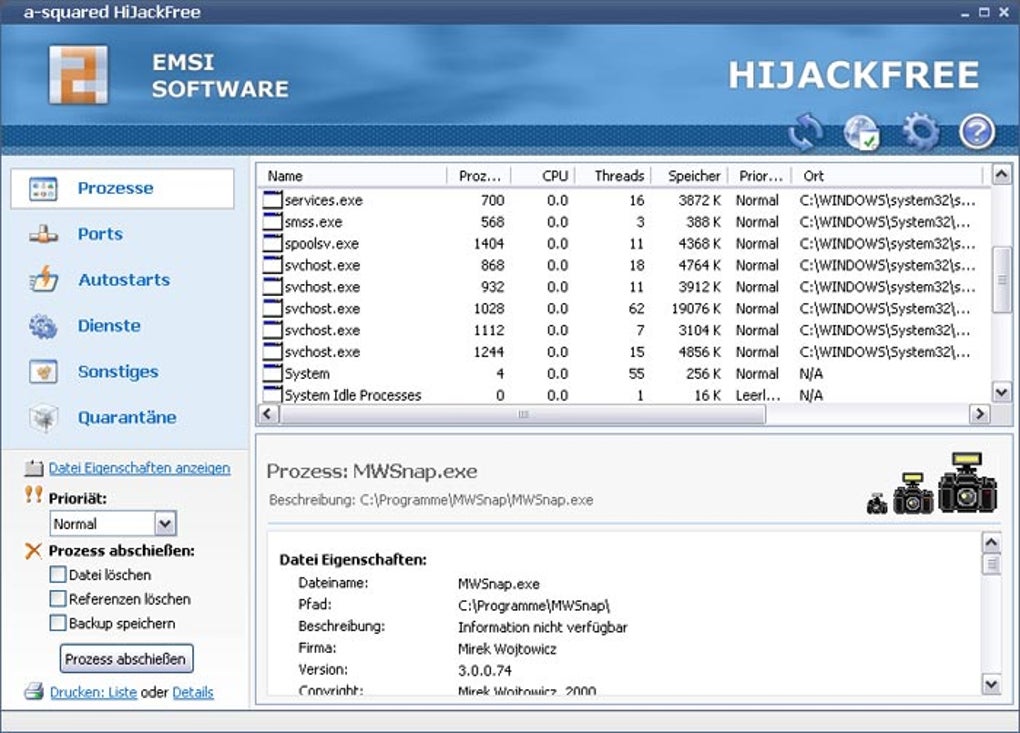Switch to the Sonstiges section
This screenshot has height=733, width=1020.
coord(118,372)
